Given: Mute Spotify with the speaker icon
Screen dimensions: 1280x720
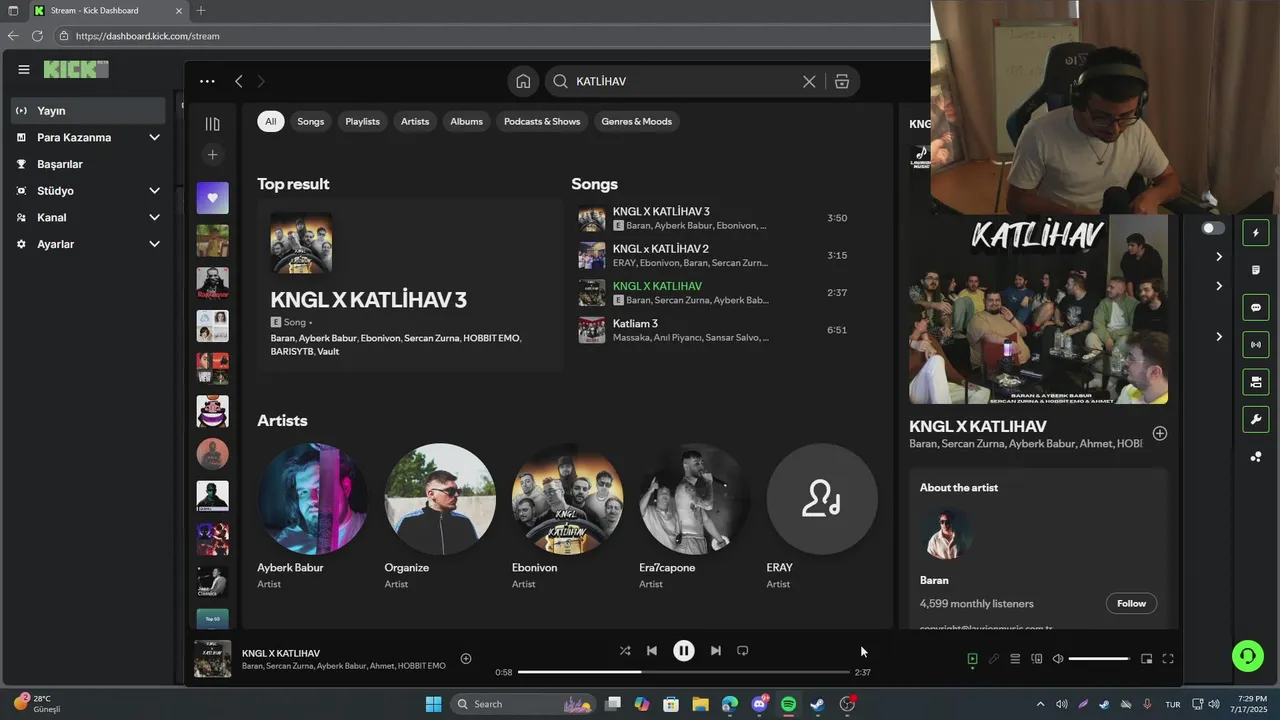Looking at the screenshot, I should 1058,659.
